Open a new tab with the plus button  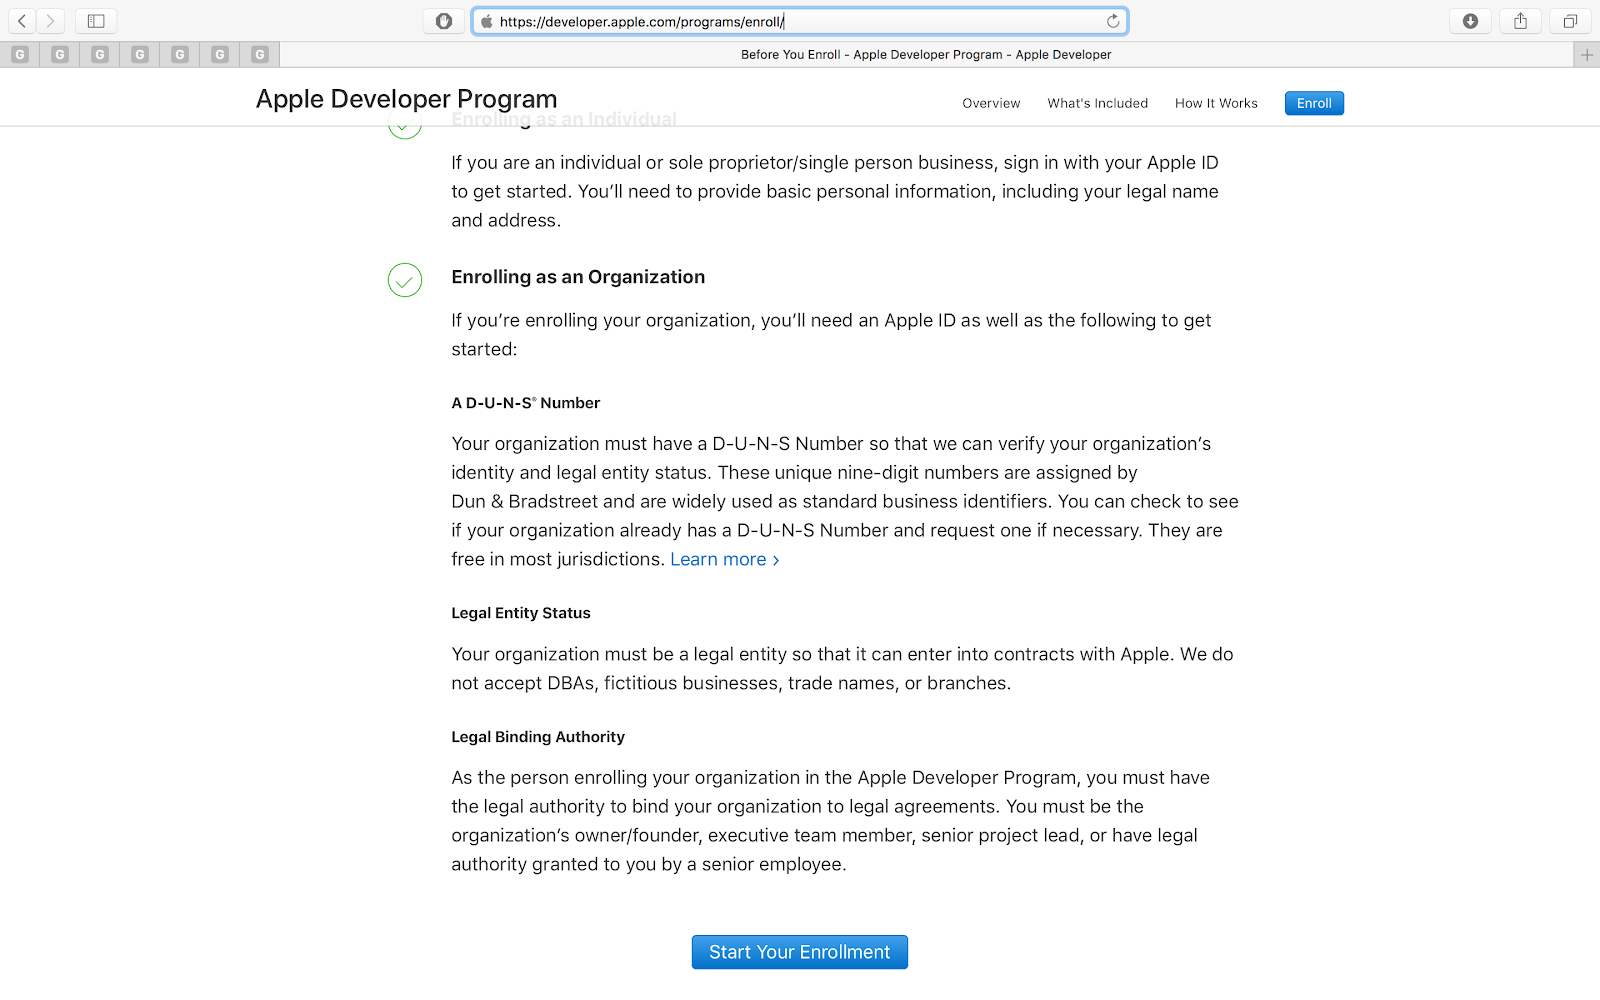(1585, 54)
